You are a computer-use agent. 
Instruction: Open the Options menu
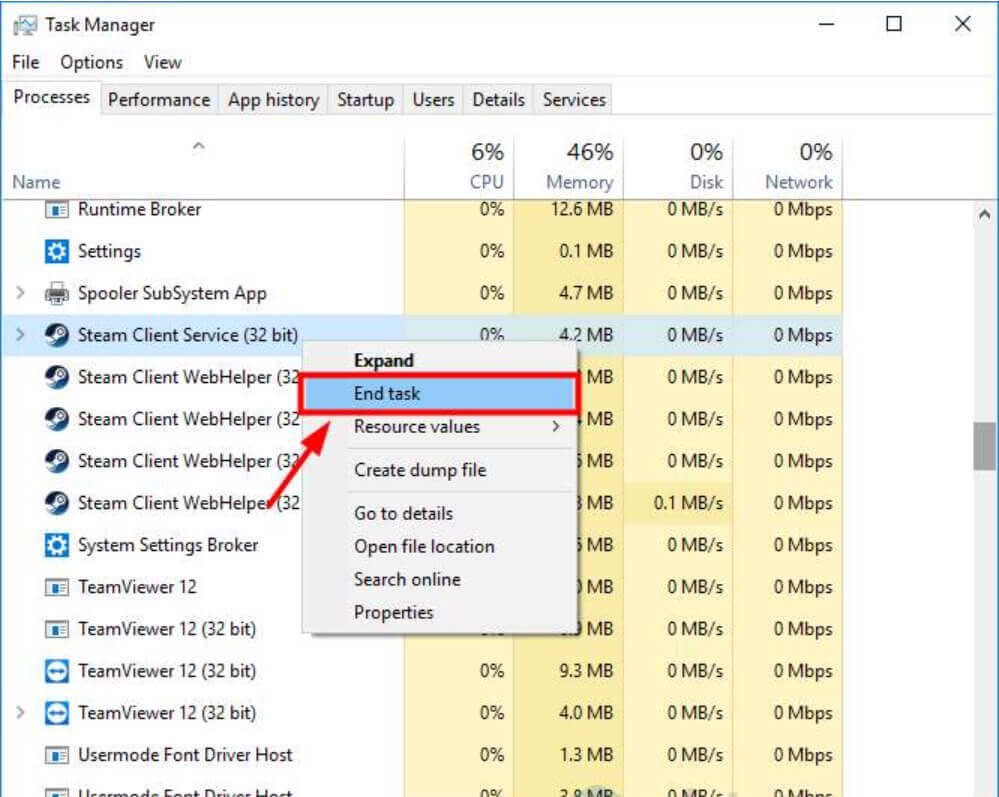(91, 62)
